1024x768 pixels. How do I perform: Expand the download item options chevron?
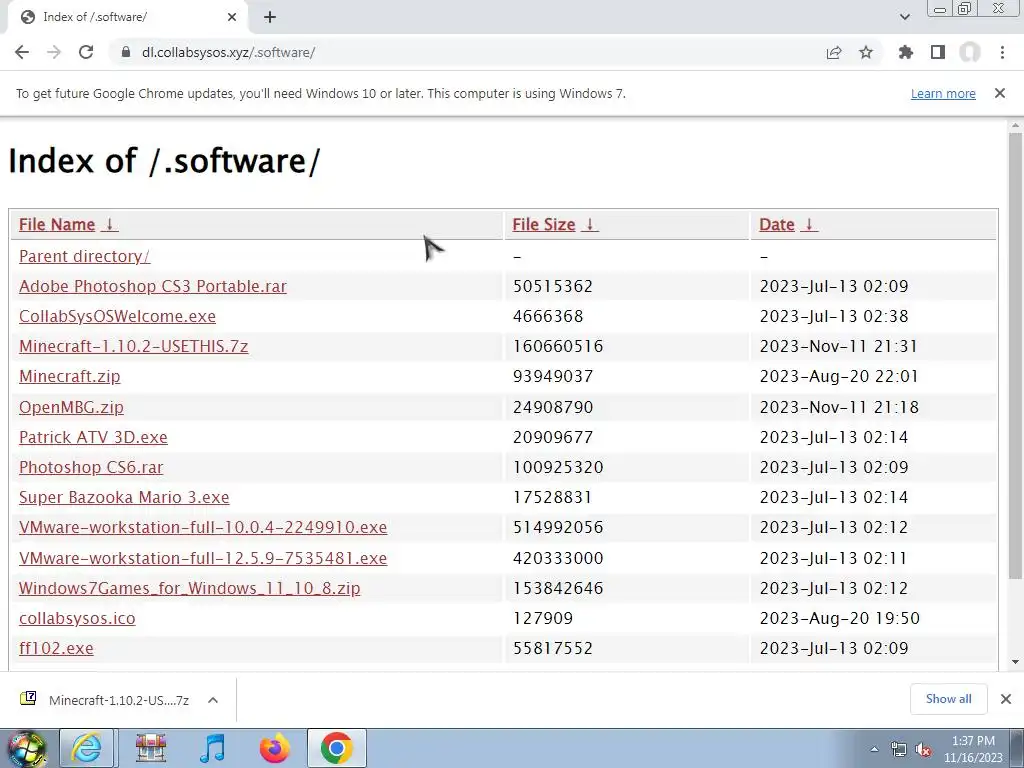click(212, 700)
